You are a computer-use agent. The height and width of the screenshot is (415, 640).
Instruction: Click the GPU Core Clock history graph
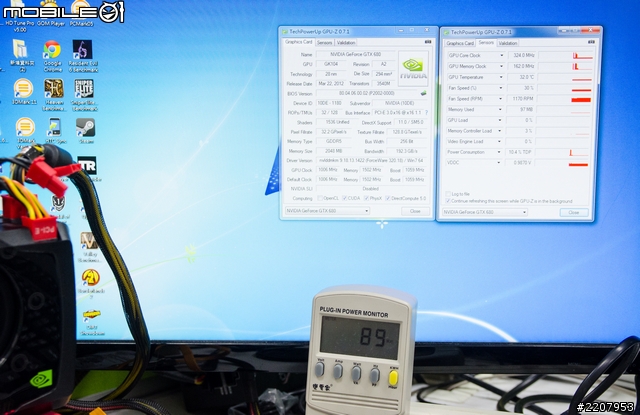point(566,55)
